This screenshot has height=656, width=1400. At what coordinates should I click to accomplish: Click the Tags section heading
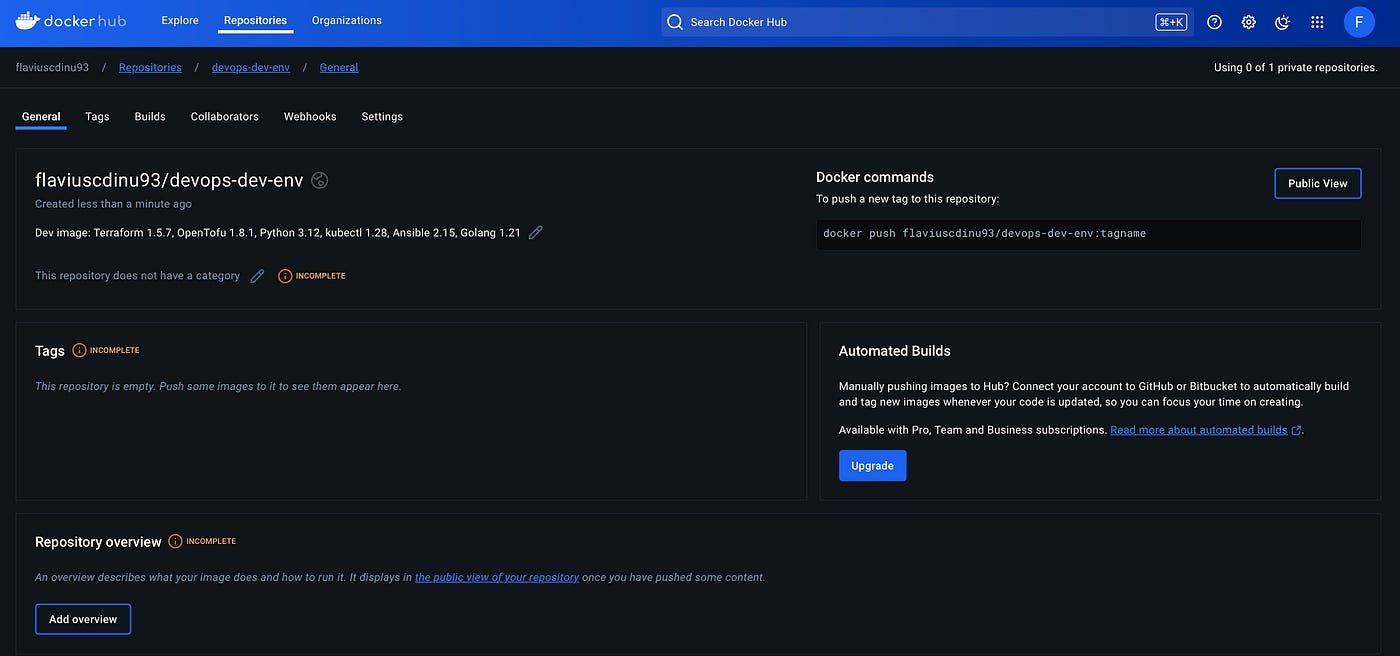click(50, 351)
